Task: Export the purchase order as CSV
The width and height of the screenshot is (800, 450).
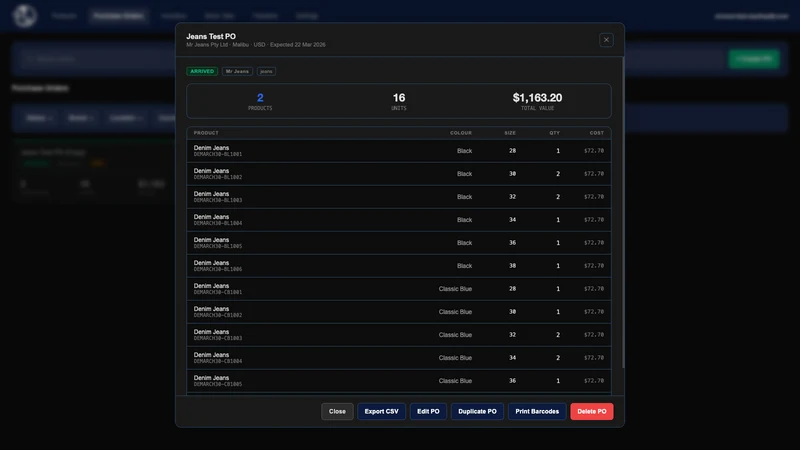Action: [381, 411]
